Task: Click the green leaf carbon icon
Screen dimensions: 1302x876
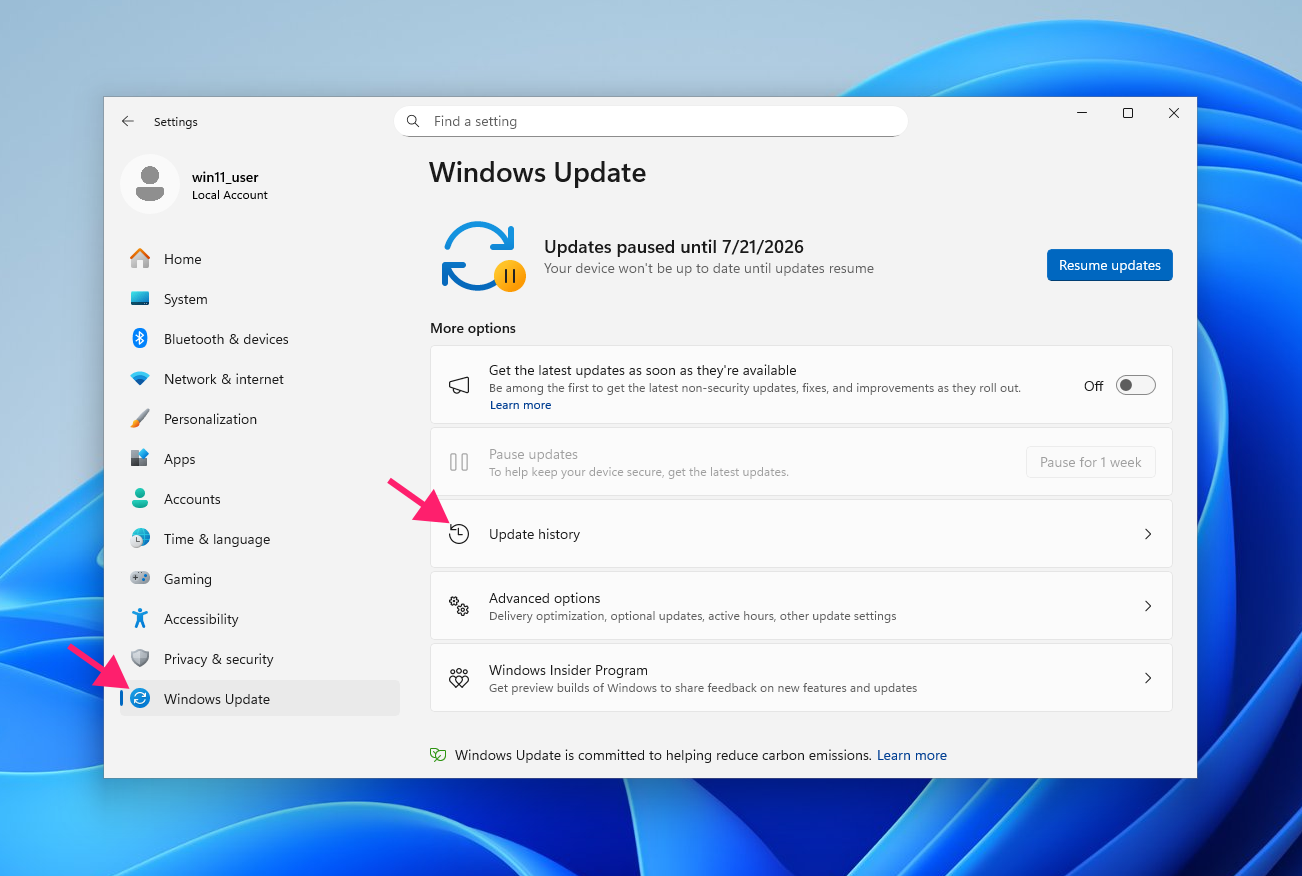Action: pyautogui.click(x=438, y=755)
